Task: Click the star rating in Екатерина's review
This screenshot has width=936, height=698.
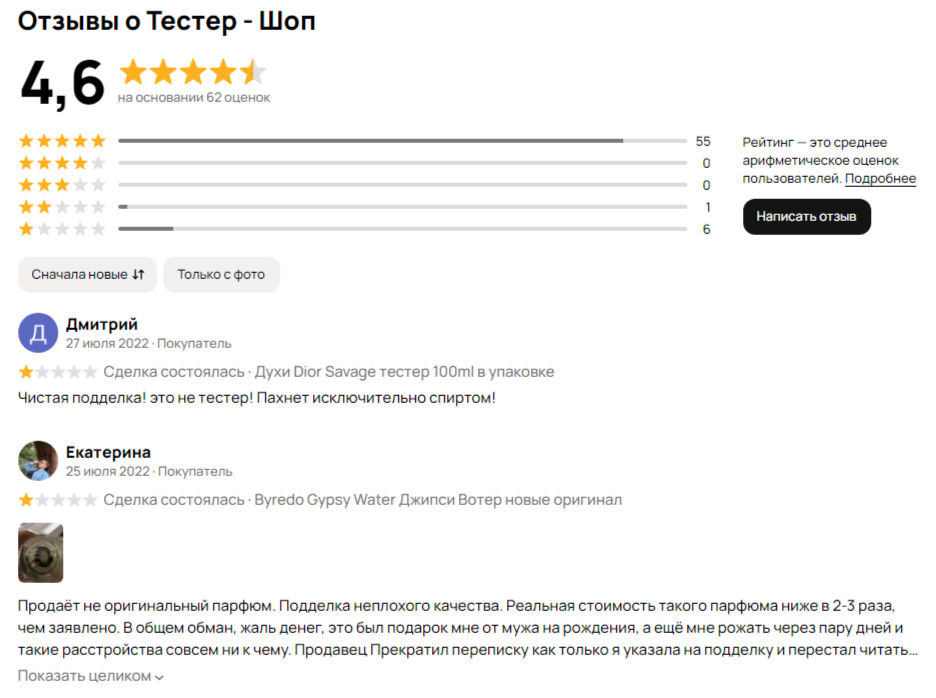Action: pyautogui.click(x=58, y=500)
